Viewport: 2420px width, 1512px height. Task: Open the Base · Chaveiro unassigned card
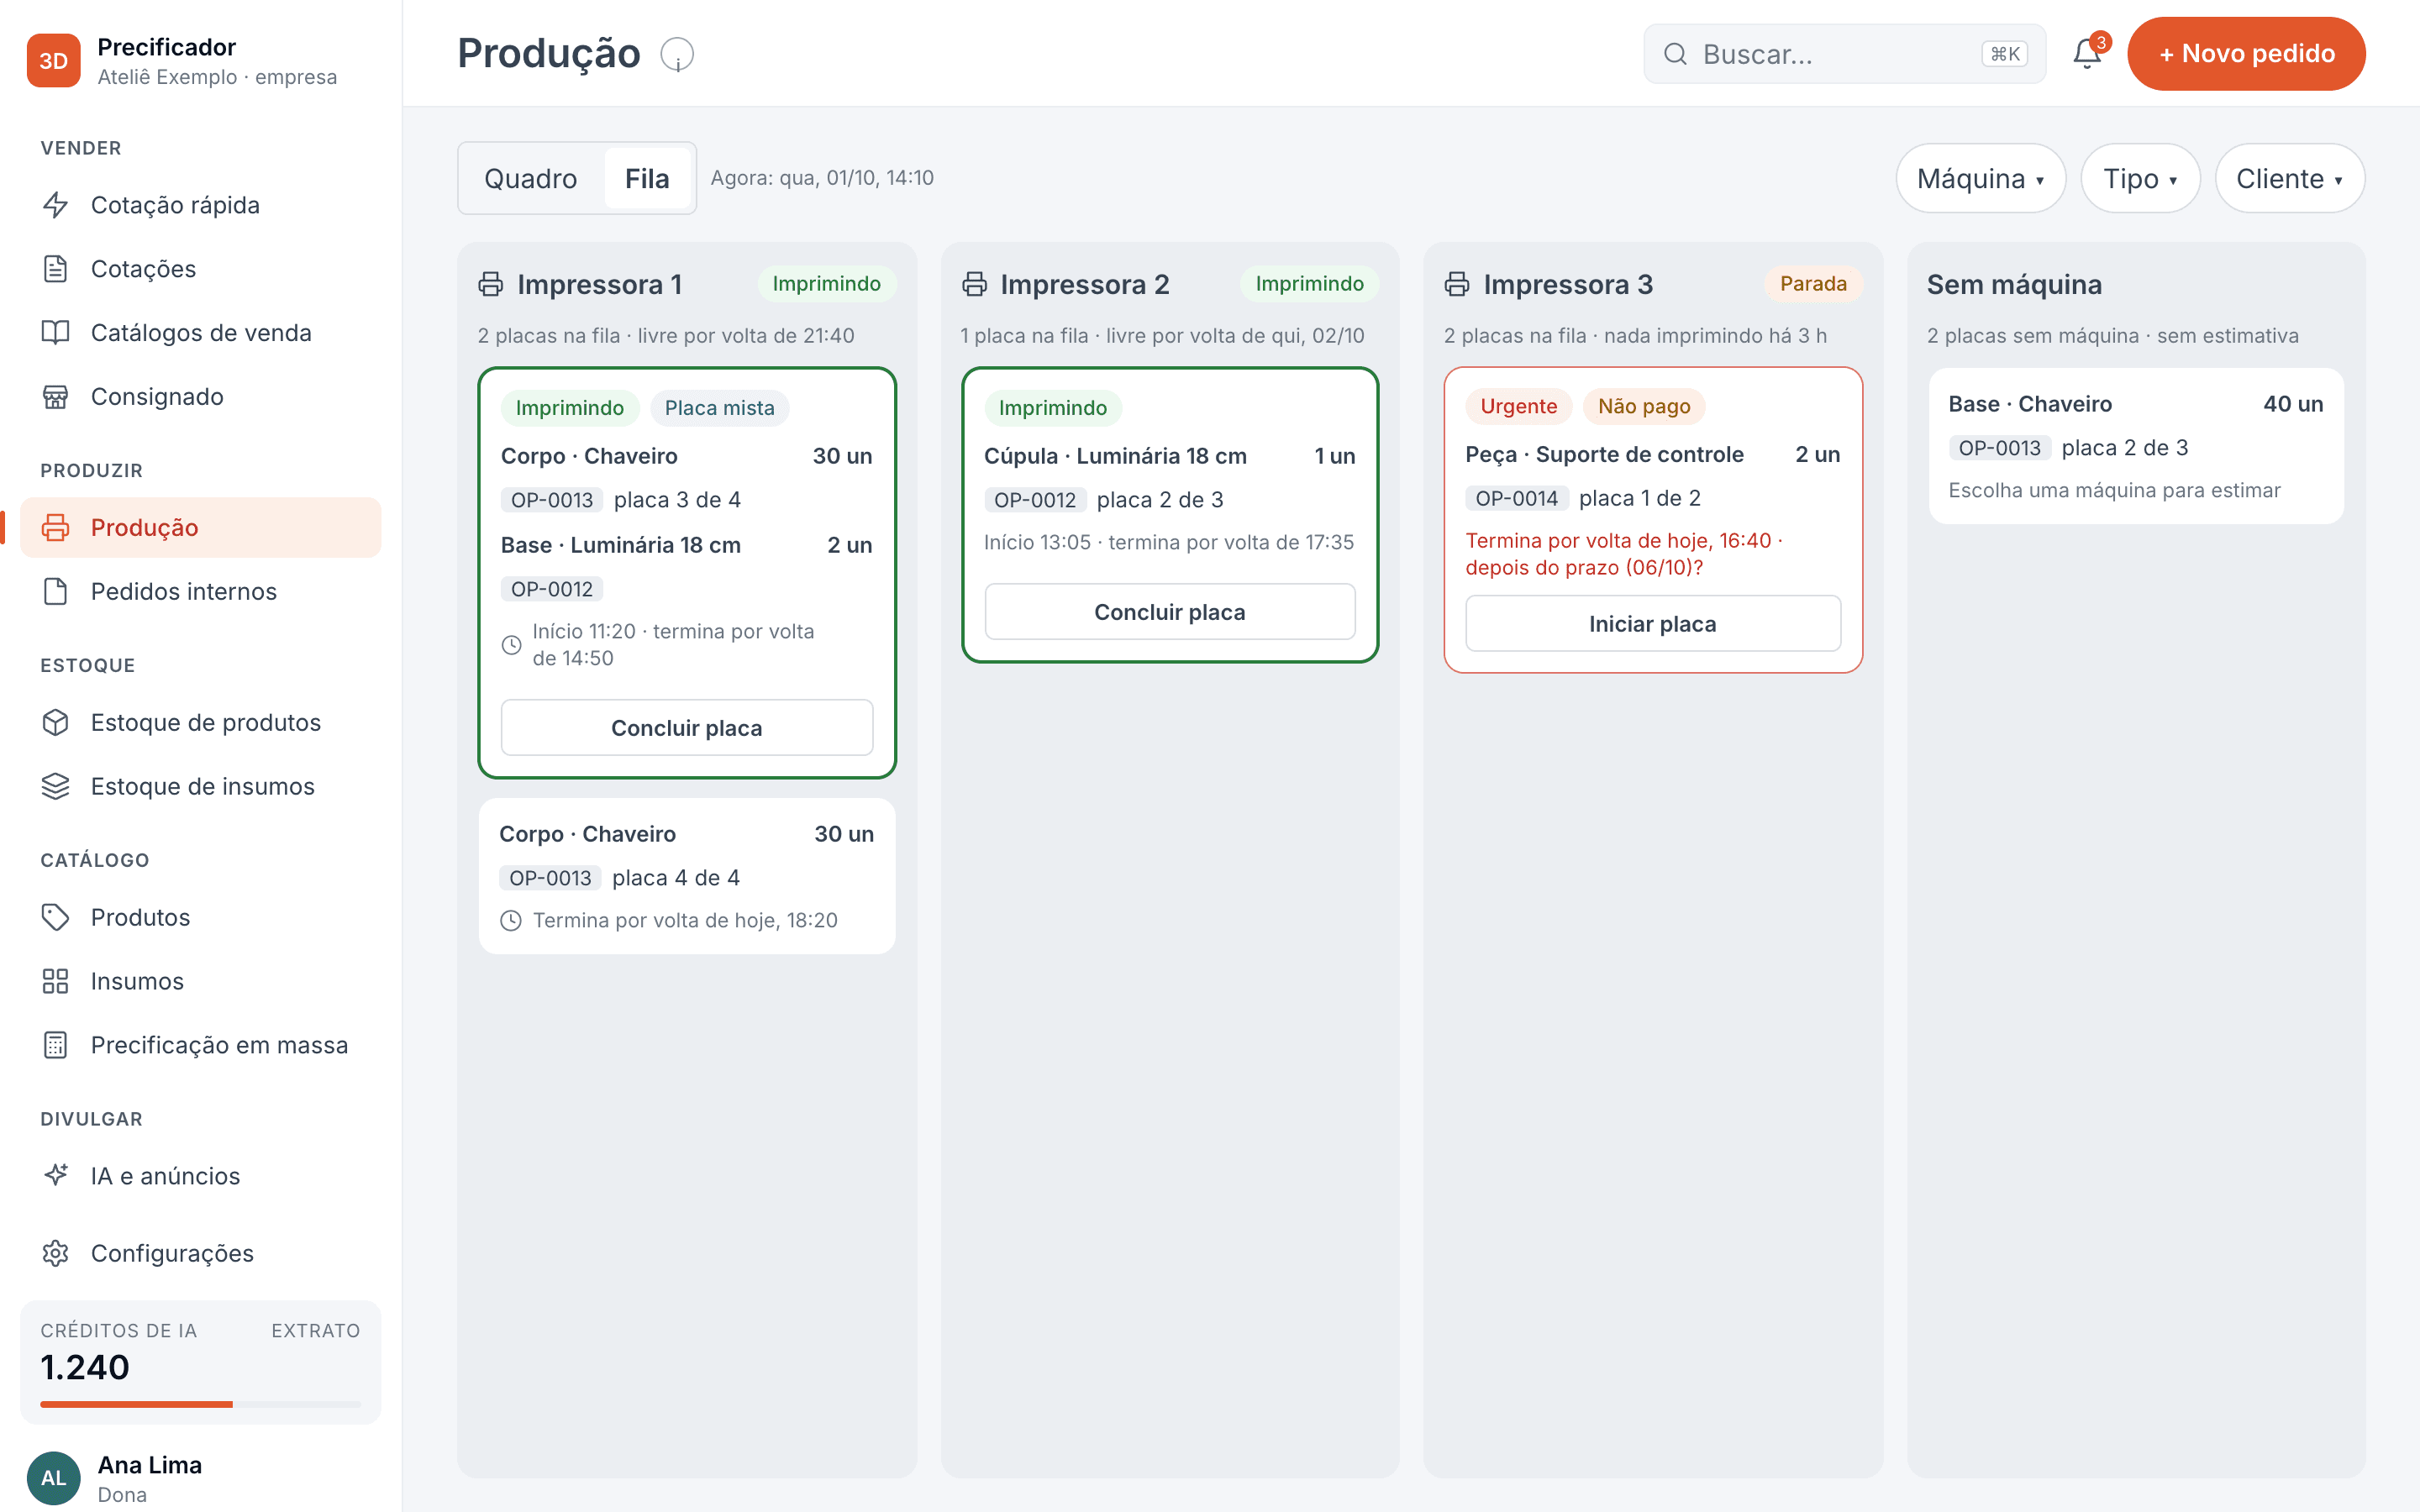[x=2136, y=446]
